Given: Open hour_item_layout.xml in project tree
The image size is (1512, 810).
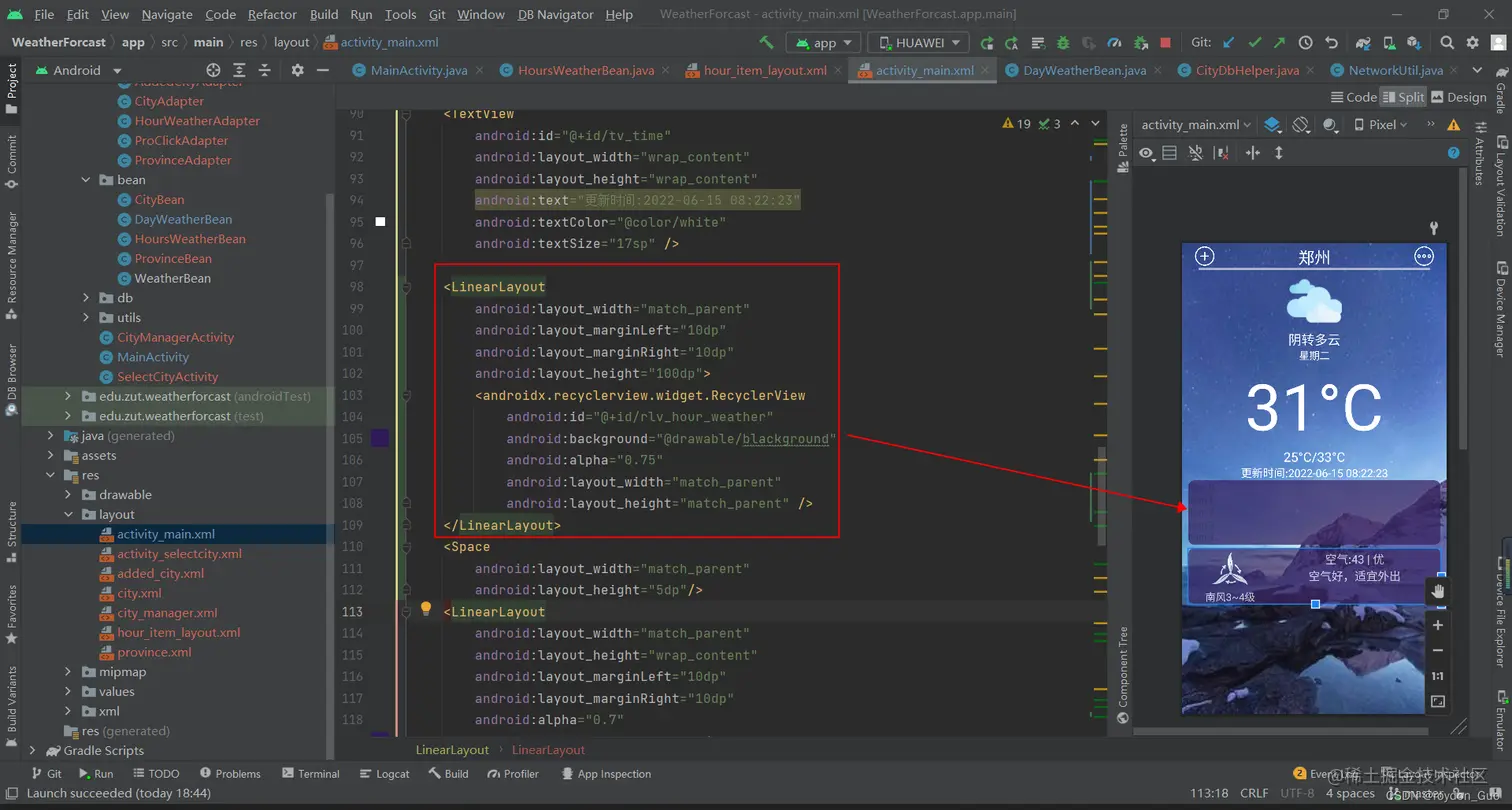Looking at the screenshot, I should click(178, 633).
